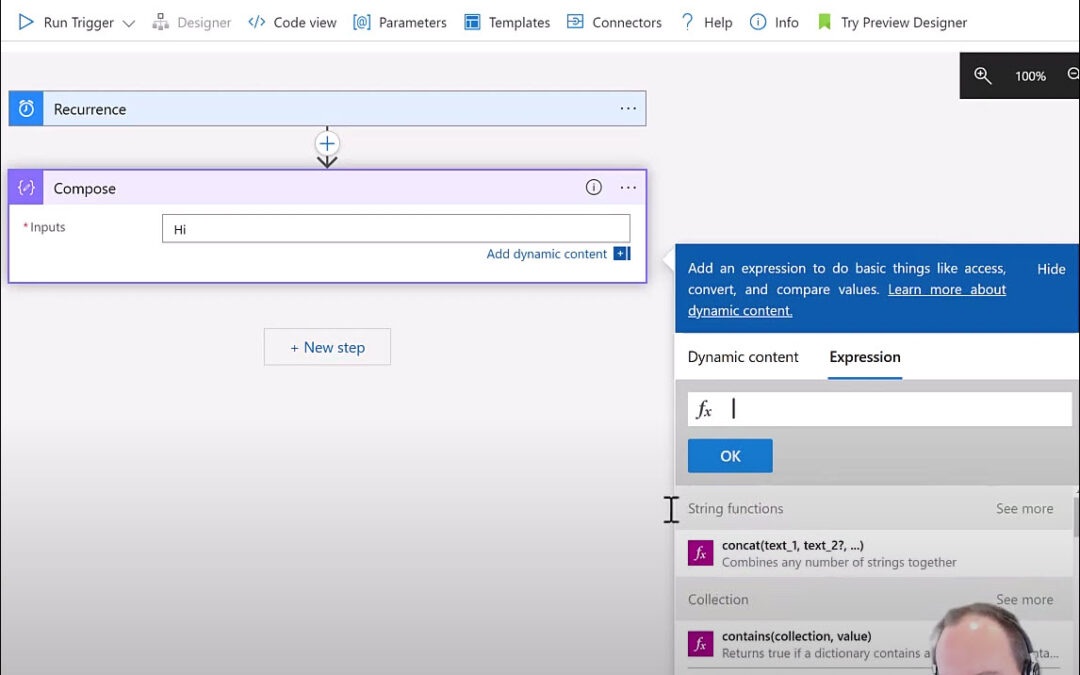Click the Recurrence clock icon

tap(26, 108)
